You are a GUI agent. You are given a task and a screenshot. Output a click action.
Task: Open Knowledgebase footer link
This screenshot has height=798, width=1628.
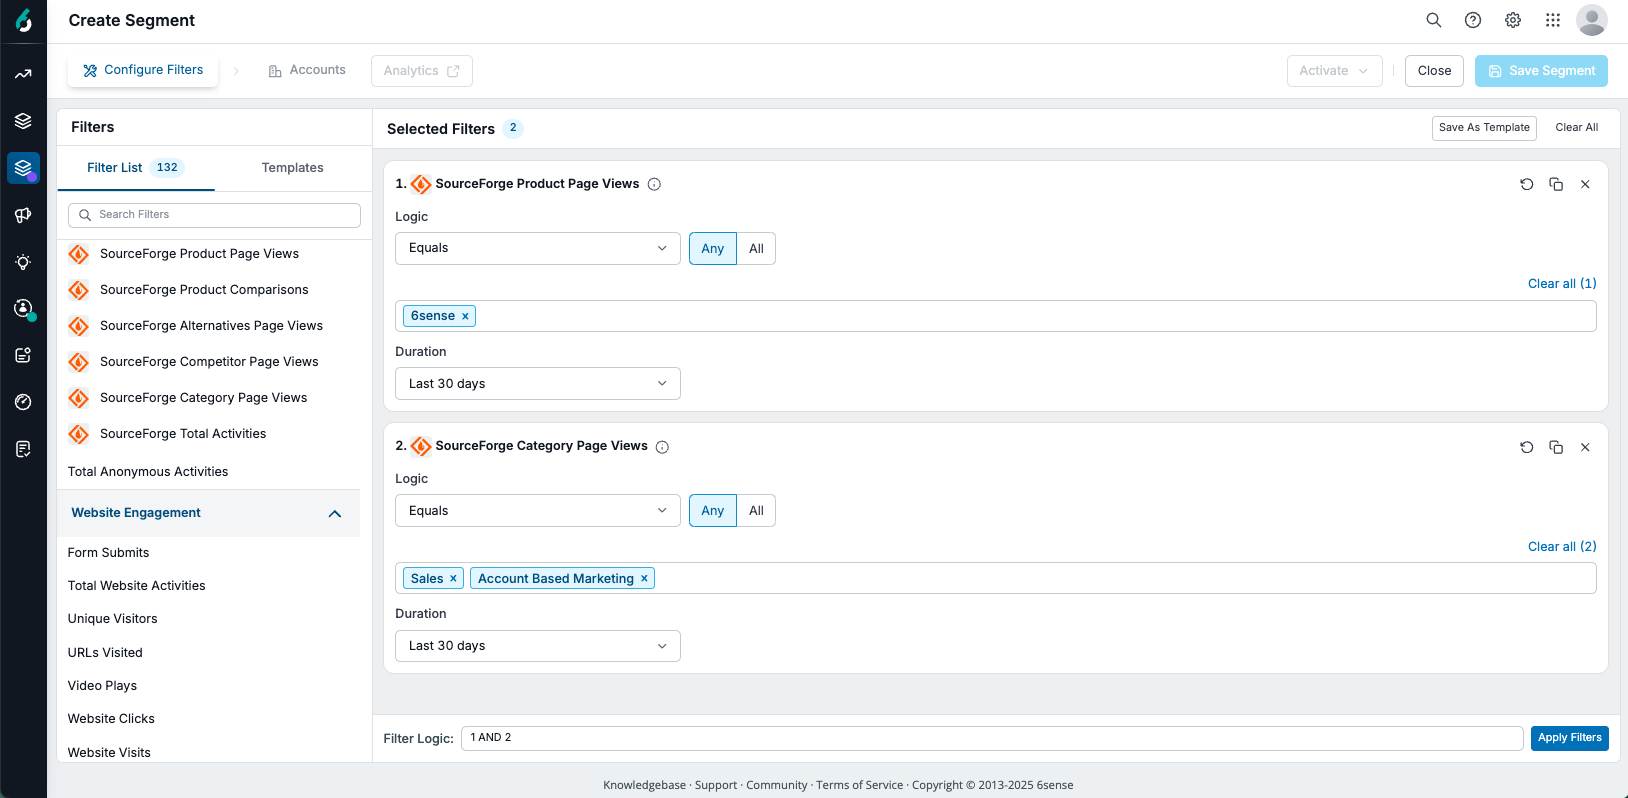(x=644, y=785)
